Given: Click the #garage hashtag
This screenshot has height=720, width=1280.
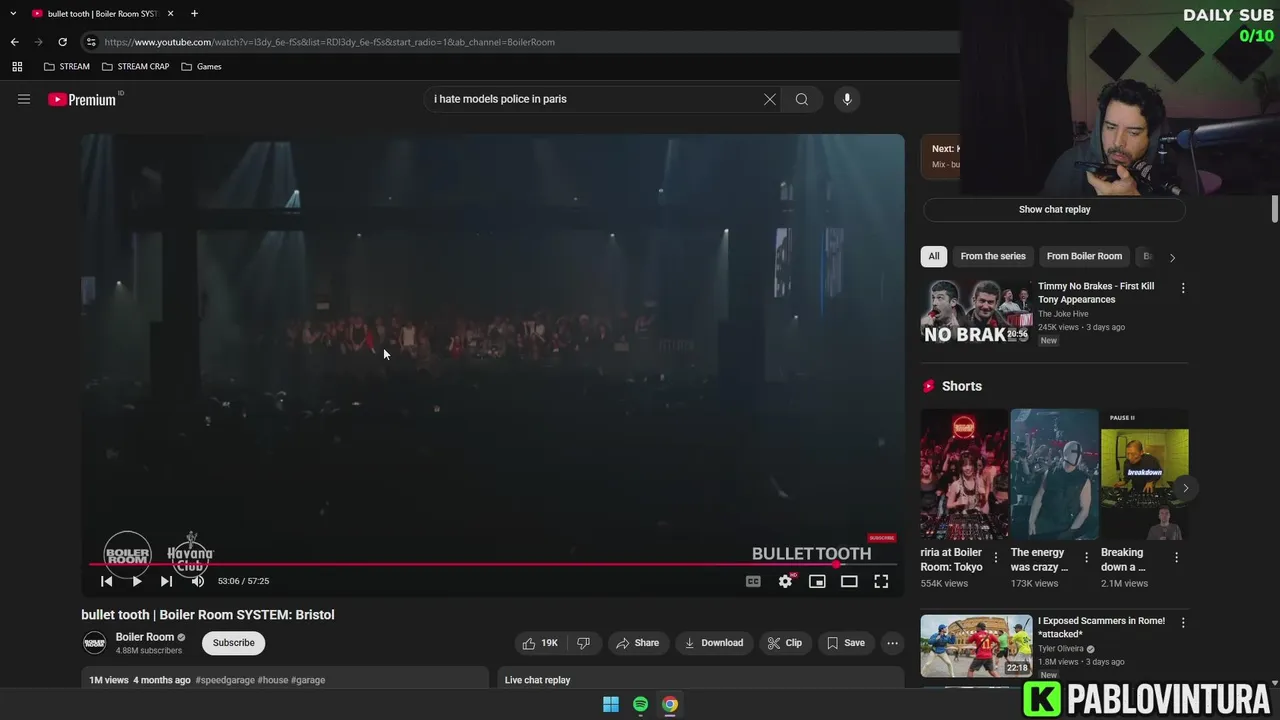Looking at the screenshot, I should coord(308,680).
